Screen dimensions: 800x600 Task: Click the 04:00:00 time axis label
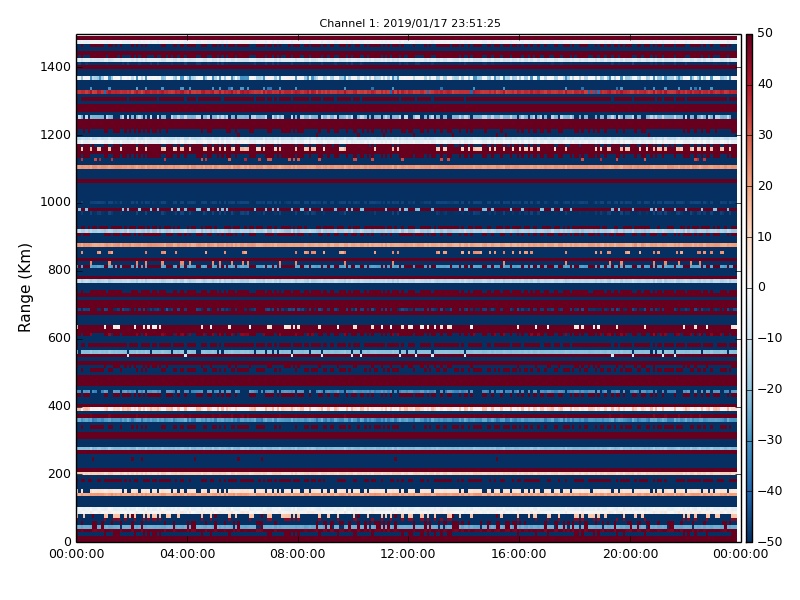pos(187,554)
